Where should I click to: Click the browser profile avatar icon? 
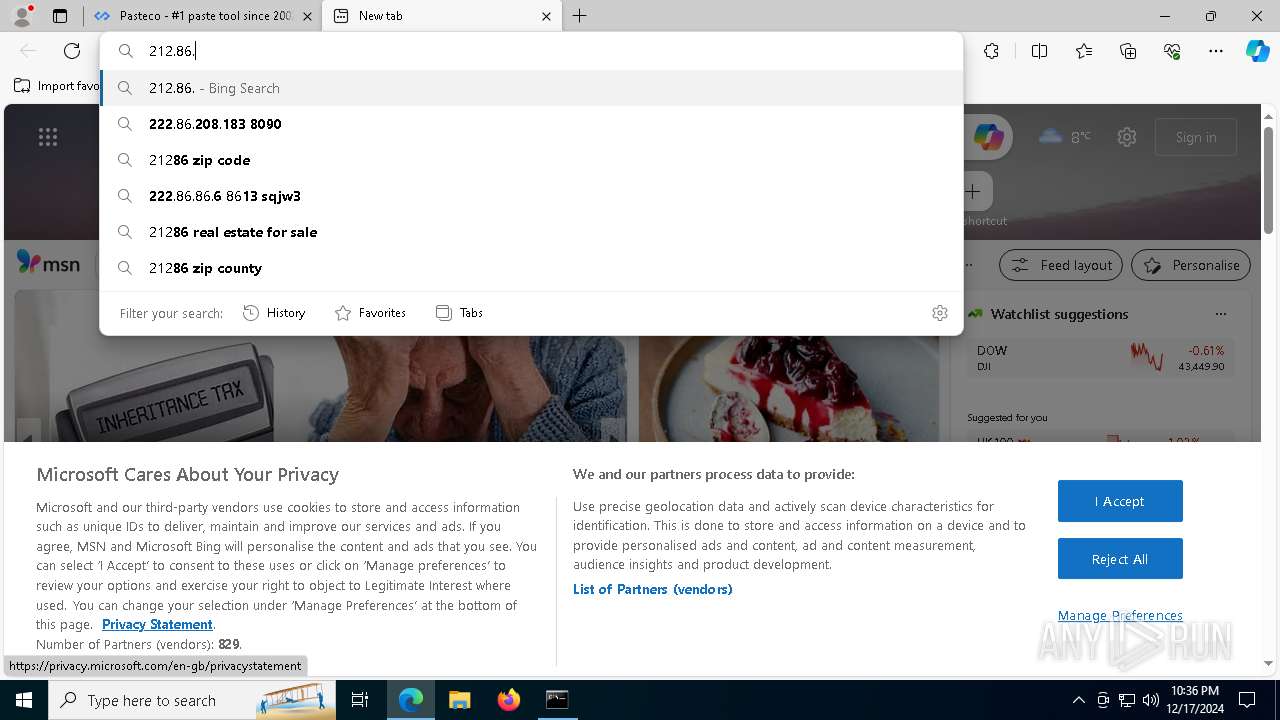22,16
